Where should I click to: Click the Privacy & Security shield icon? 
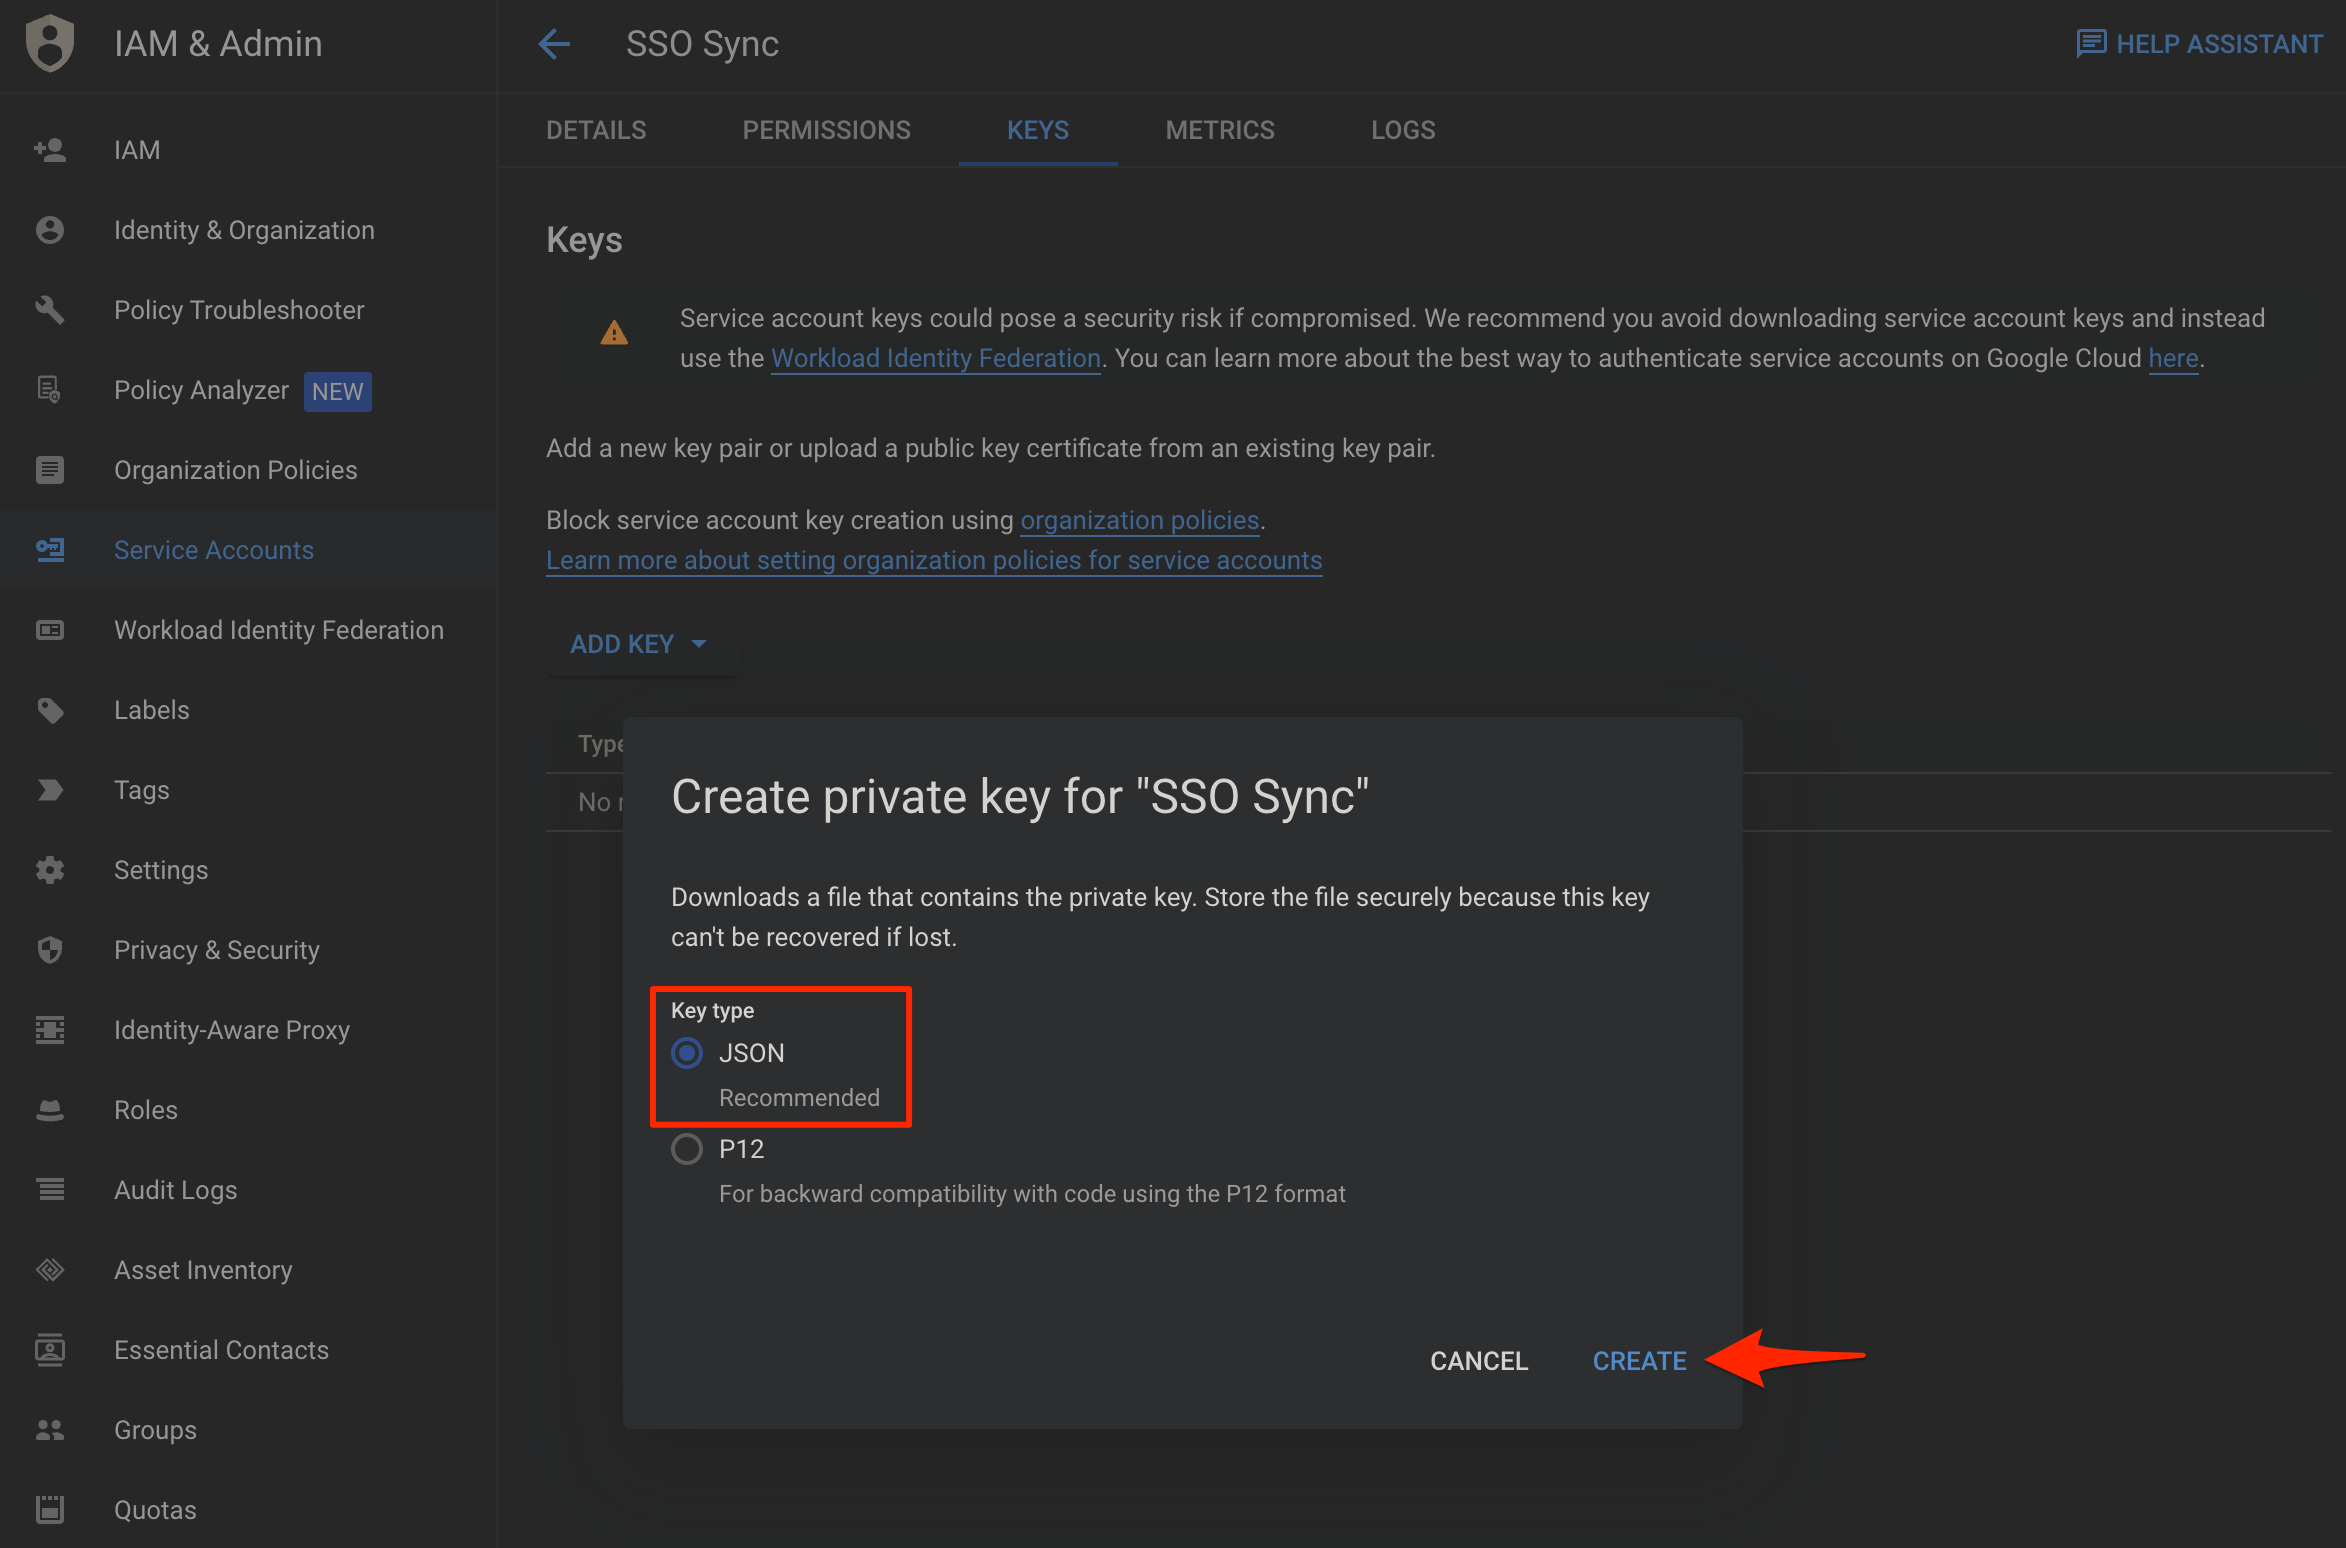tap(50, 950)
